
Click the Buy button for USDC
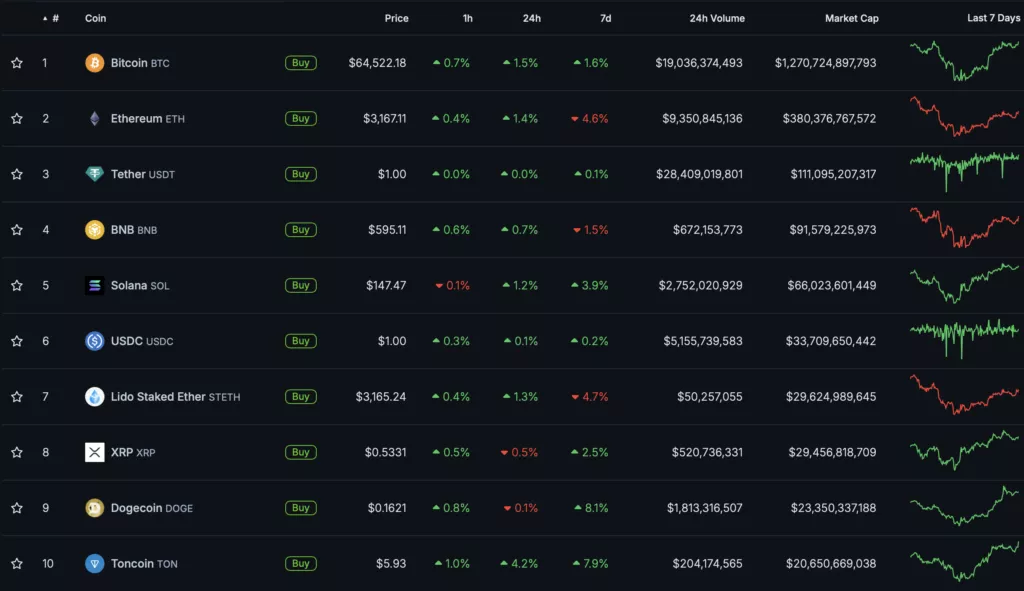click(300, 341)
